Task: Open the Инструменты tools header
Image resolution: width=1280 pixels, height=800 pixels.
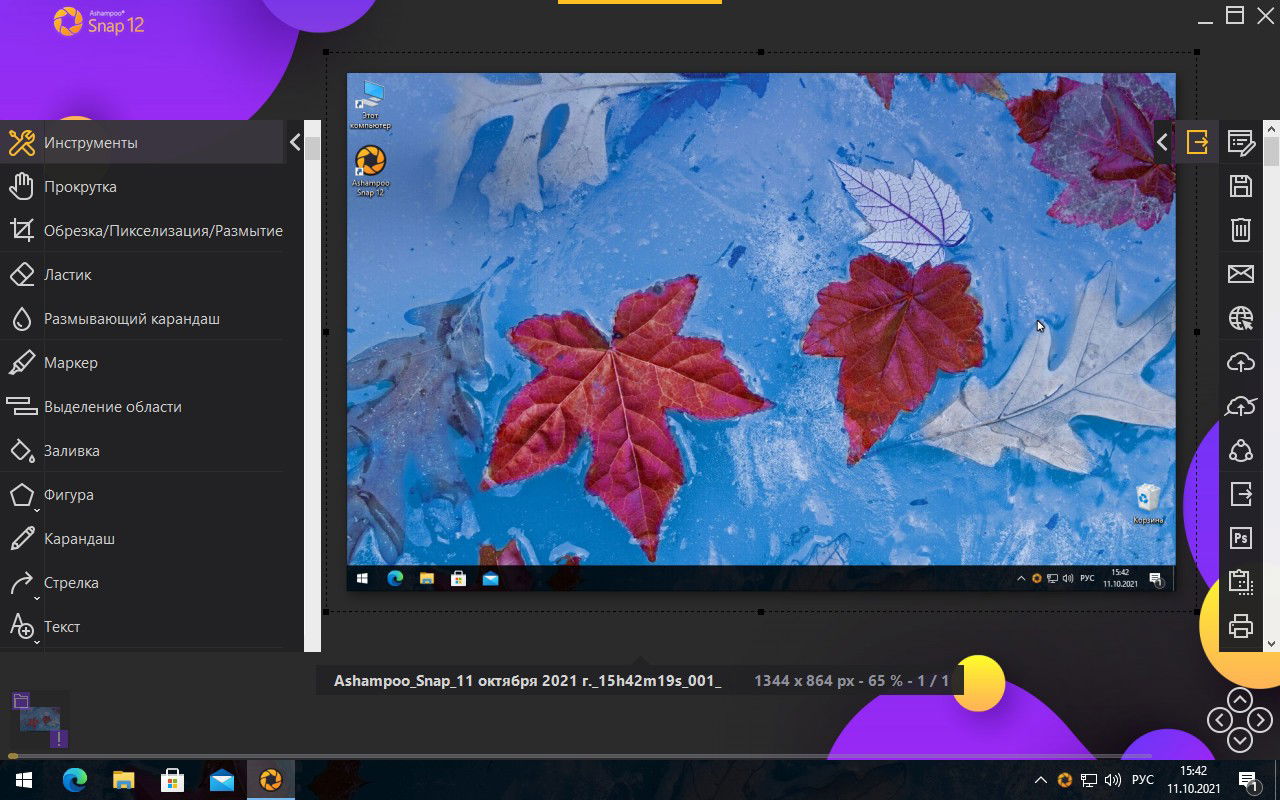Action: [142, 142]
